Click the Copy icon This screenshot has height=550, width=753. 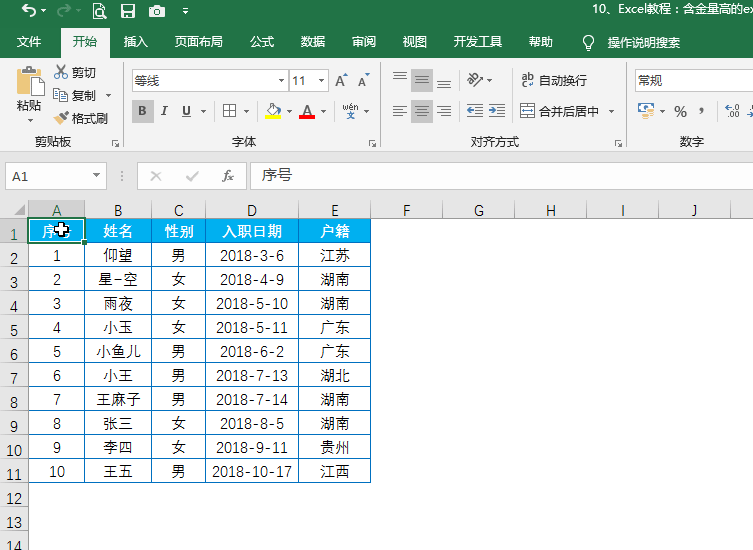click(x=61, y=95)
